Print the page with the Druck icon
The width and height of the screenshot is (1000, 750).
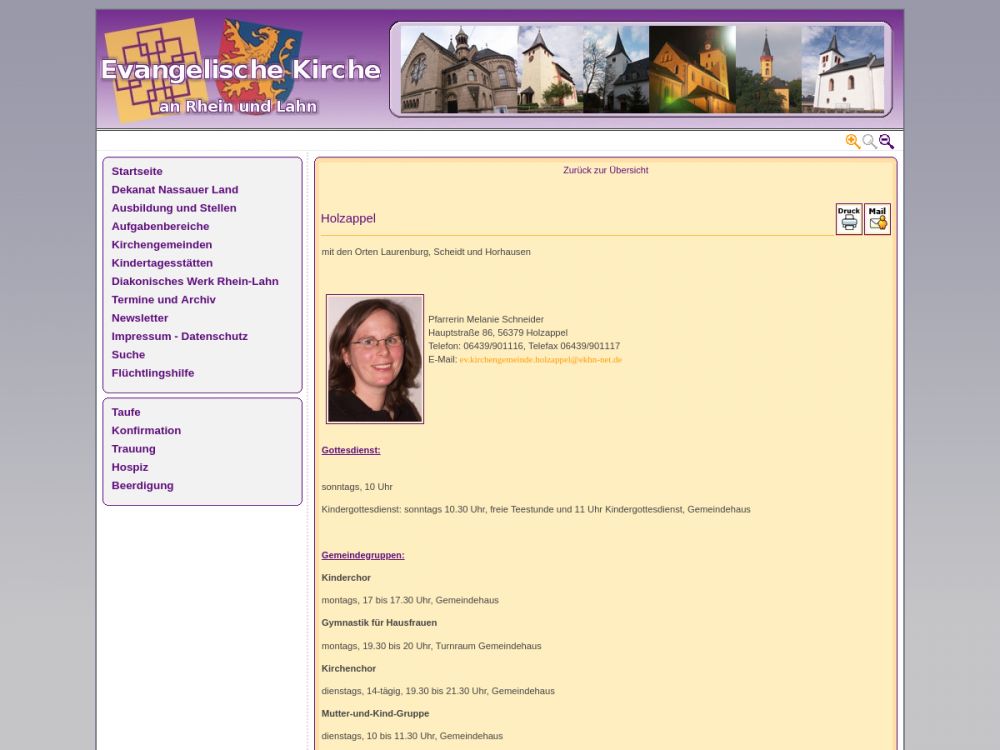tap(848, 219)
